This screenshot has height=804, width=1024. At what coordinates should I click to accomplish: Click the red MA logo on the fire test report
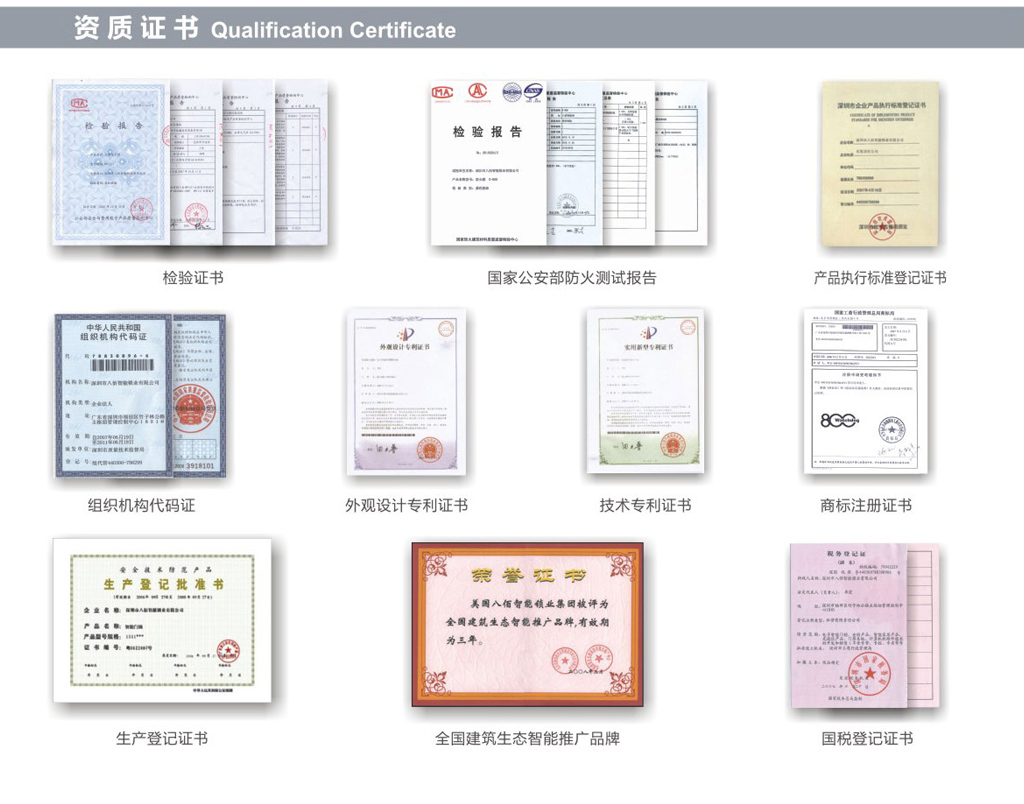pos(442,93)
